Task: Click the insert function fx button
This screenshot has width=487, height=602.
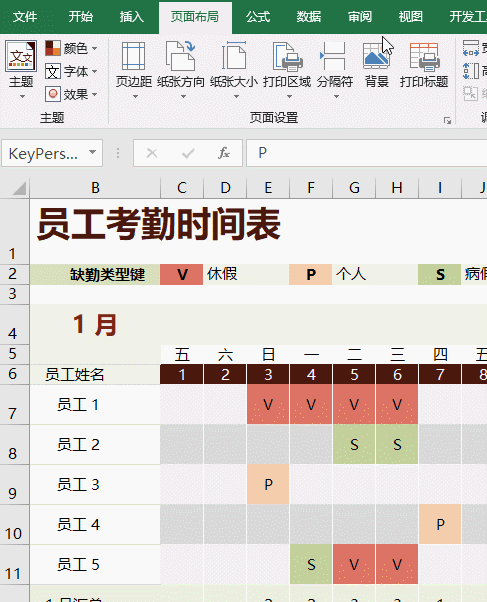Action: pos(224,153)
